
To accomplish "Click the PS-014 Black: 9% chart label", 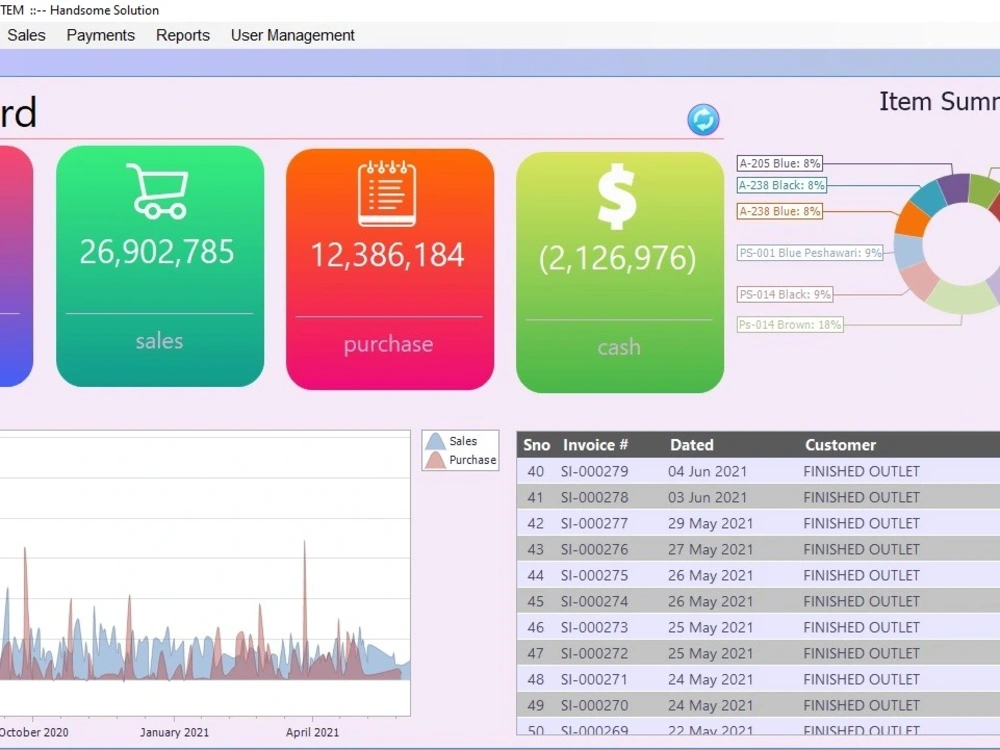I will [784, 295].
